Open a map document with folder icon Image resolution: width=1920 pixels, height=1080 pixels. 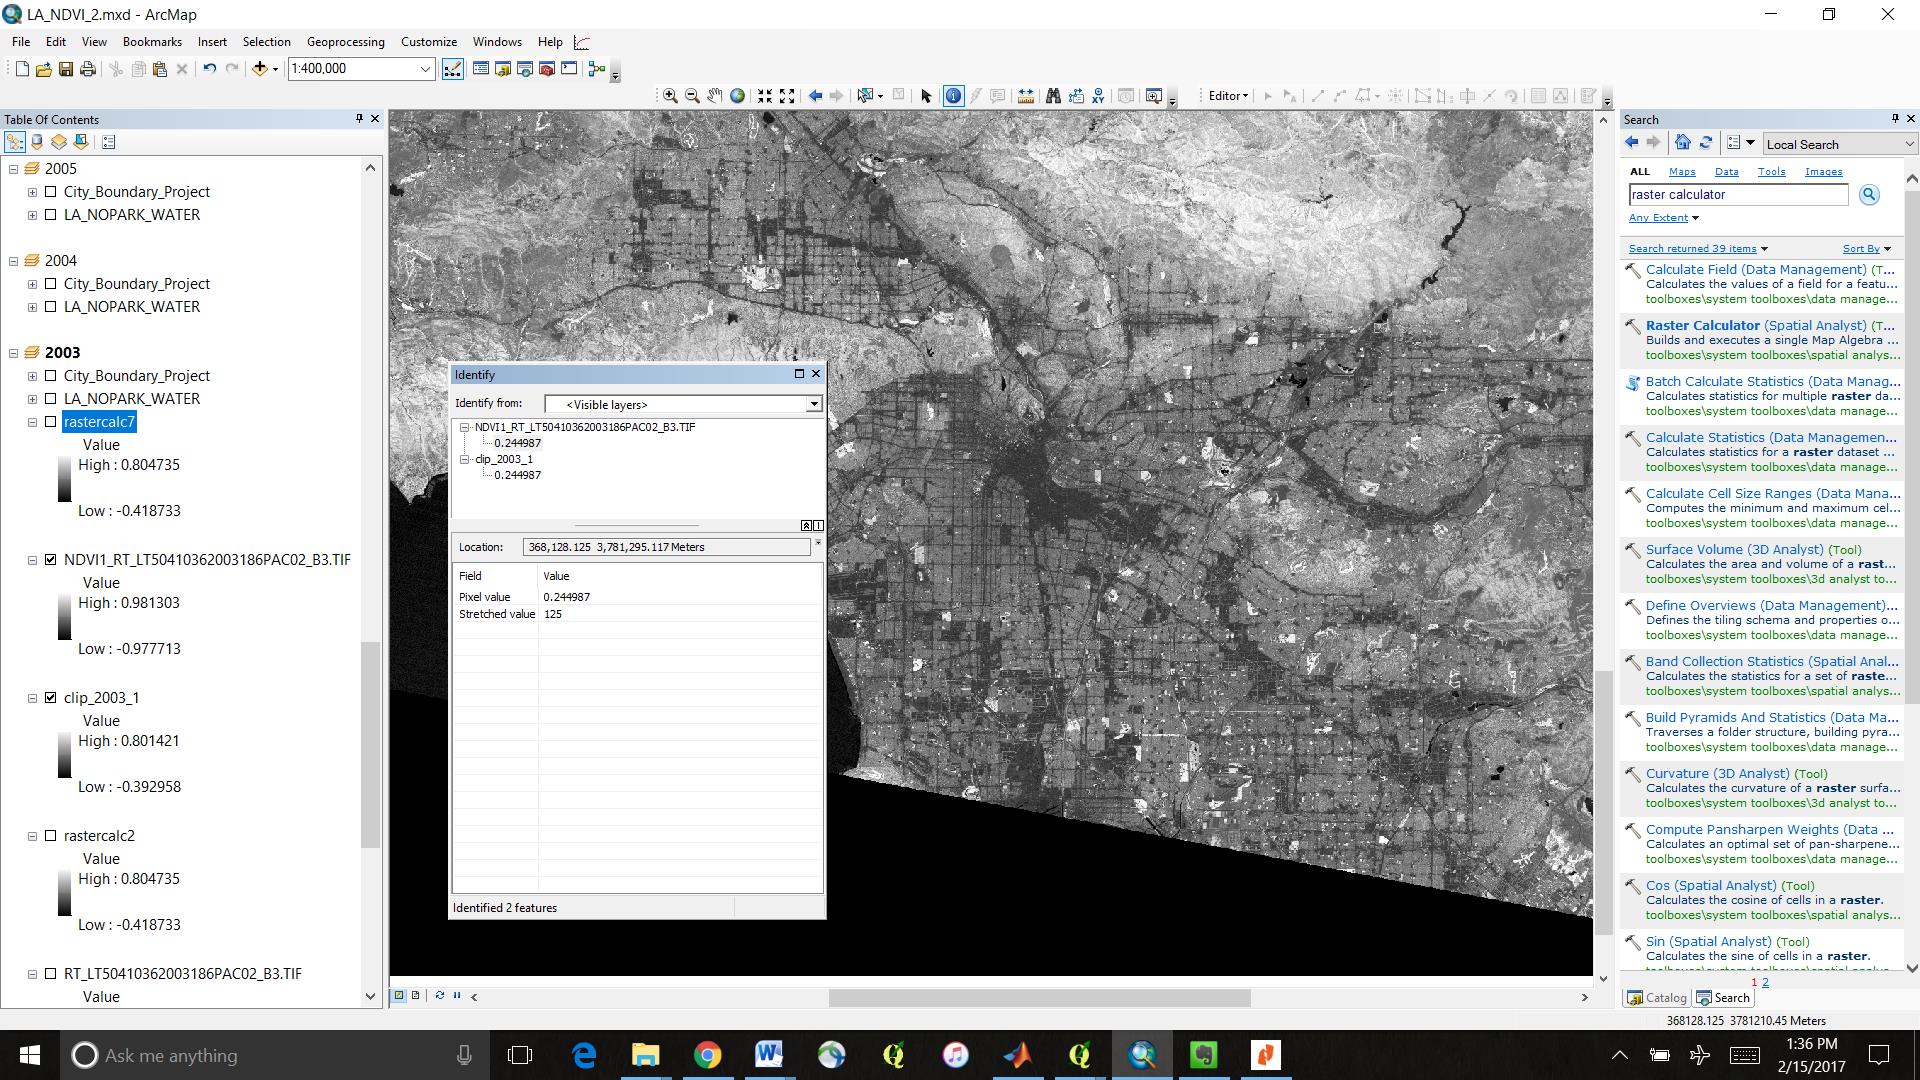(43, 69)
